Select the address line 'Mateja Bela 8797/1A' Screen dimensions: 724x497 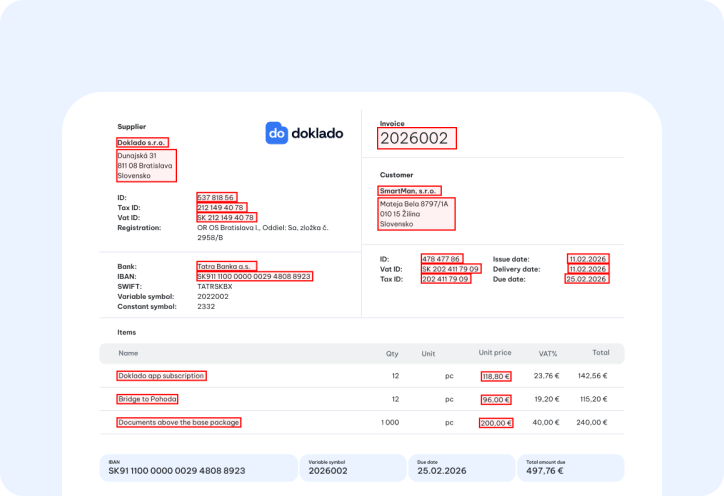(414, 204)
